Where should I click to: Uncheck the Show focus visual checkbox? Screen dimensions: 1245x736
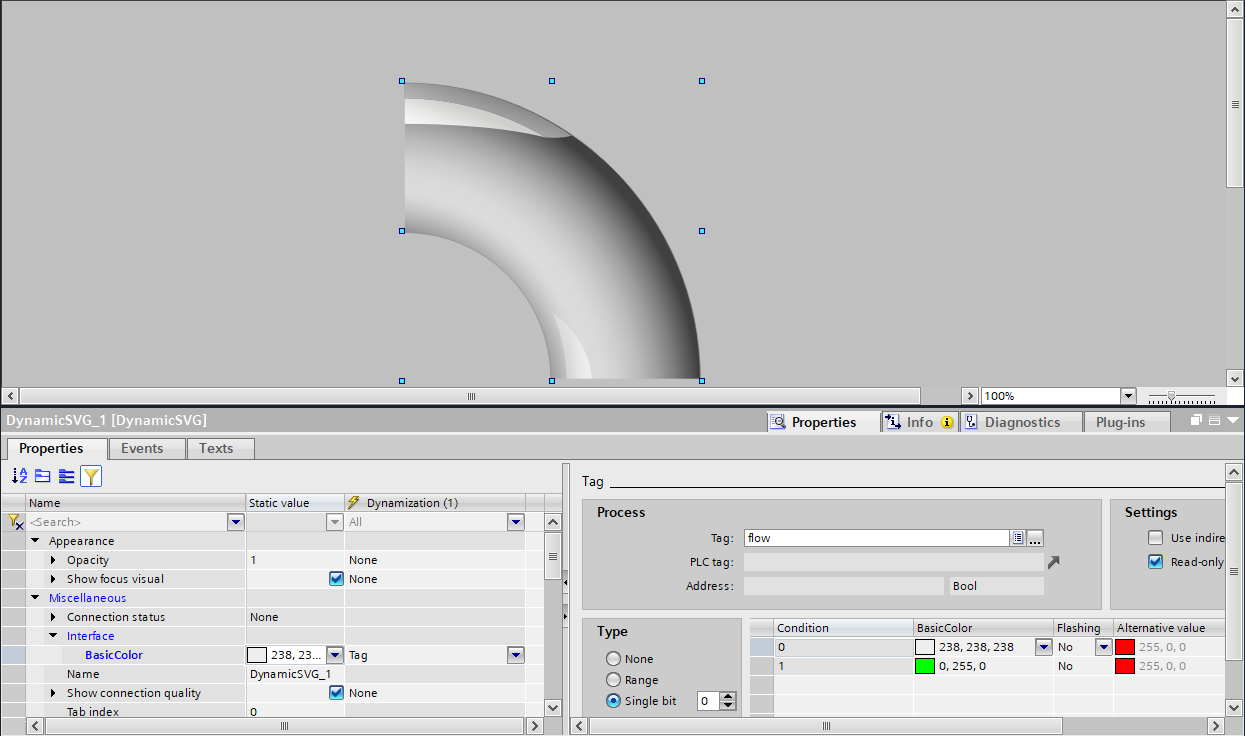click(x=336, y=579)
